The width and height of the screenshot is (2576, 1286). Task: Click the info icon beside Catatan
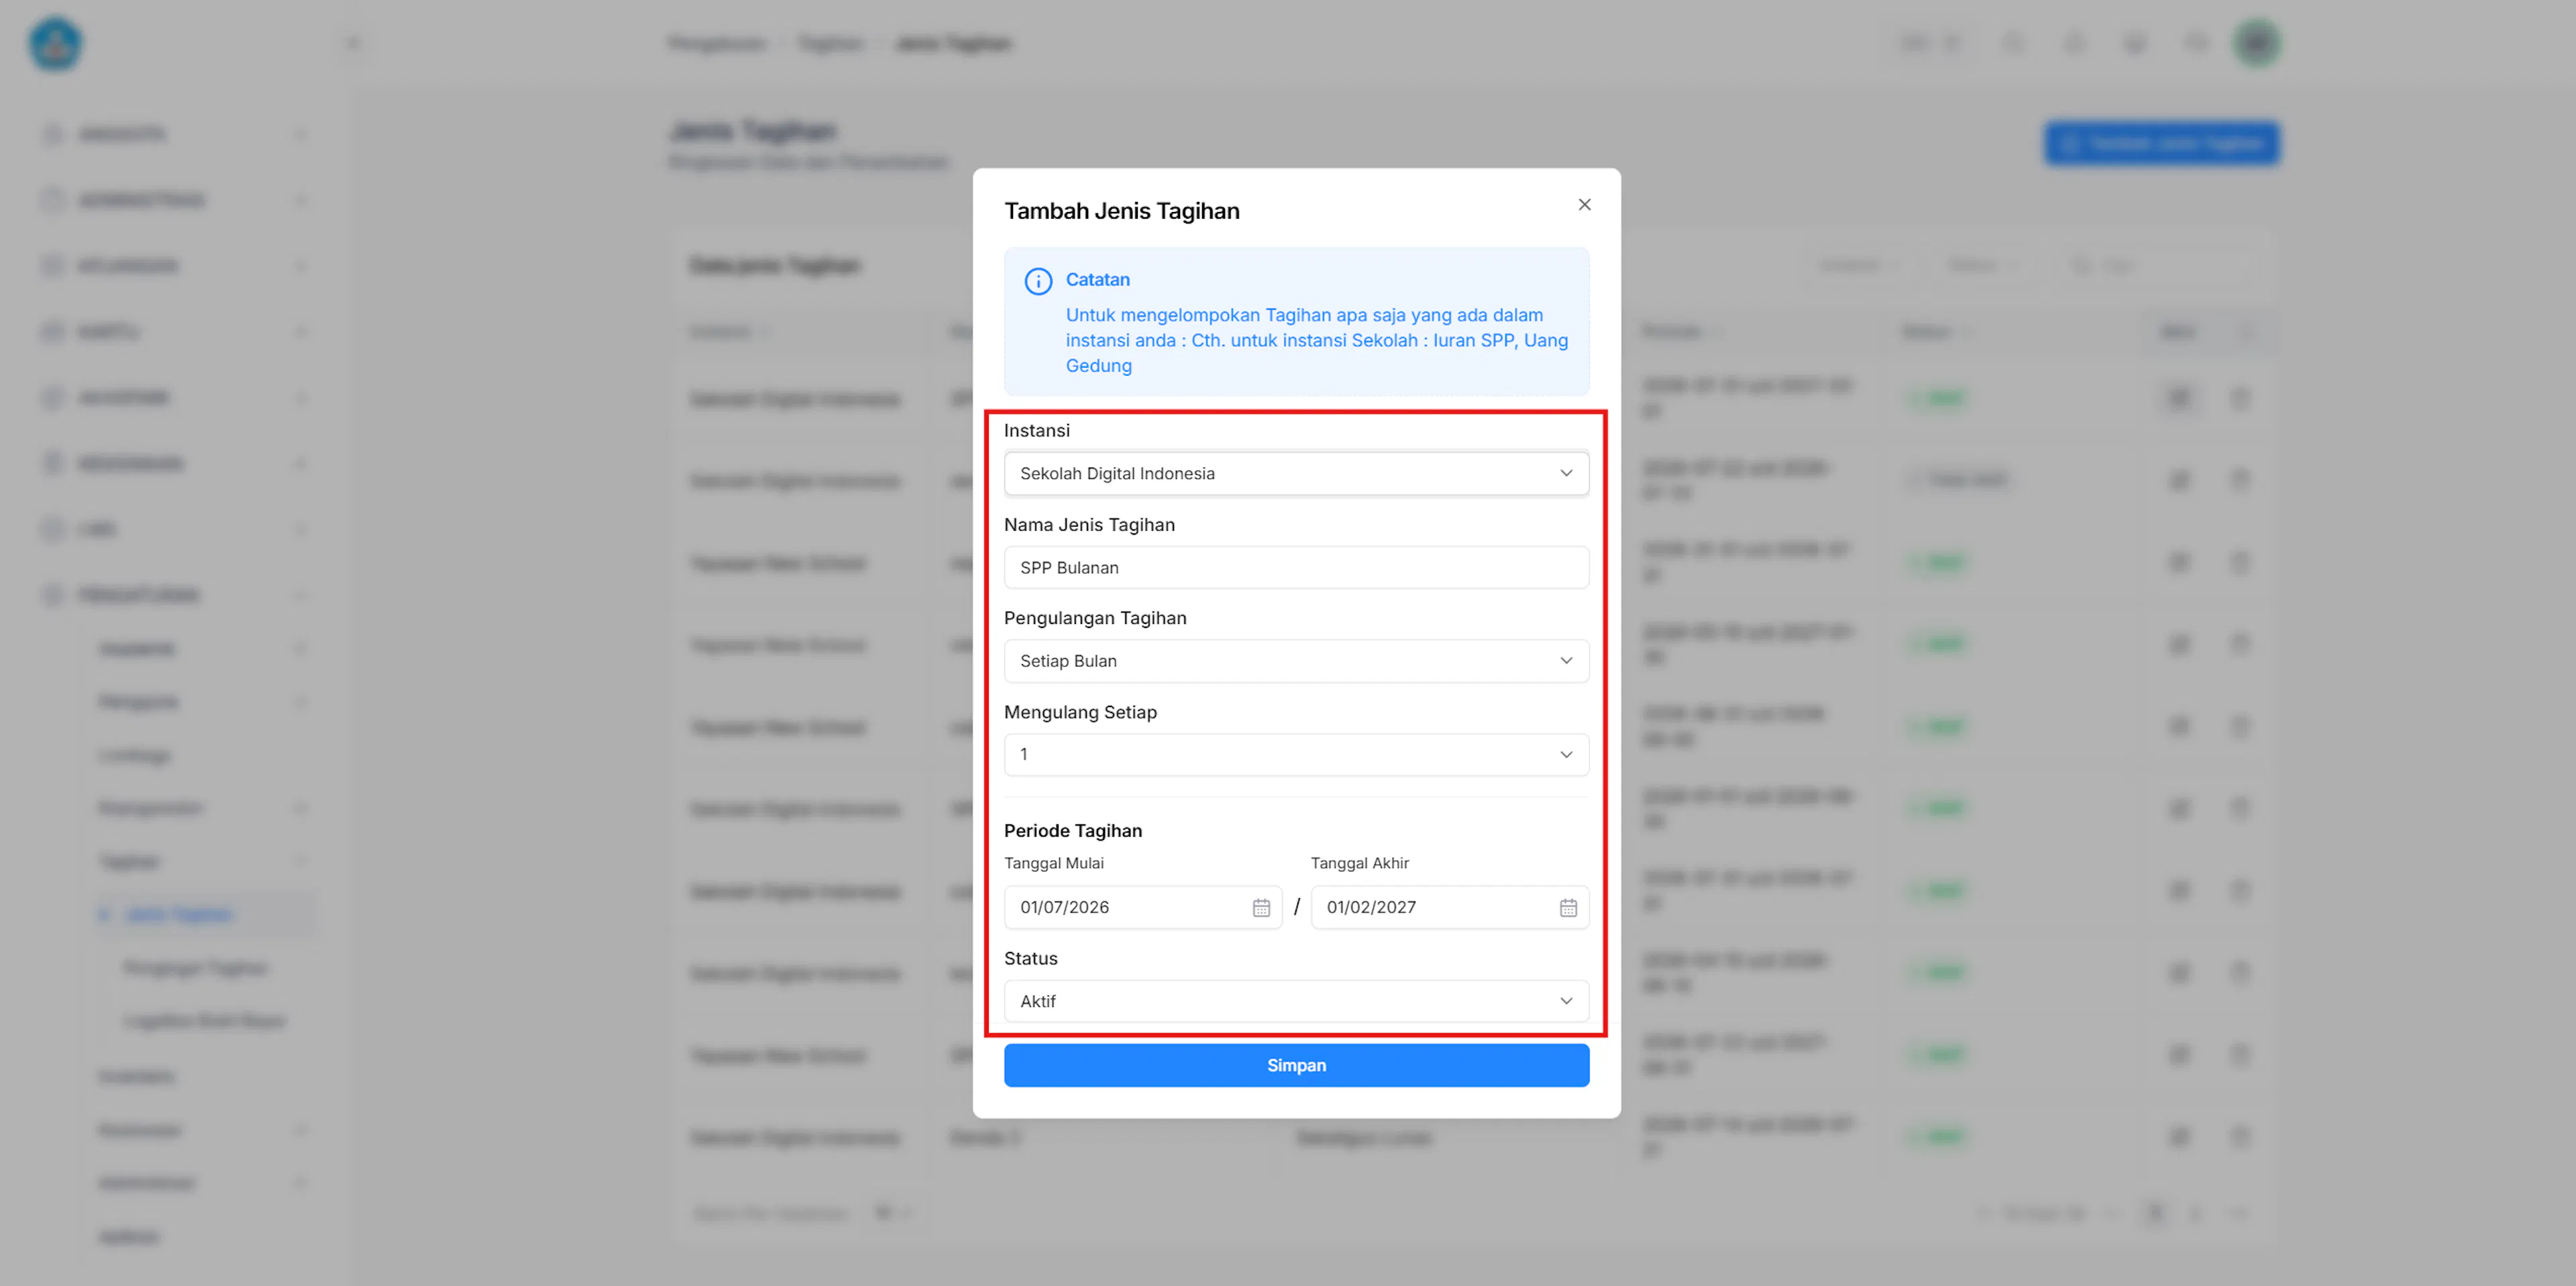point(1038,281)
